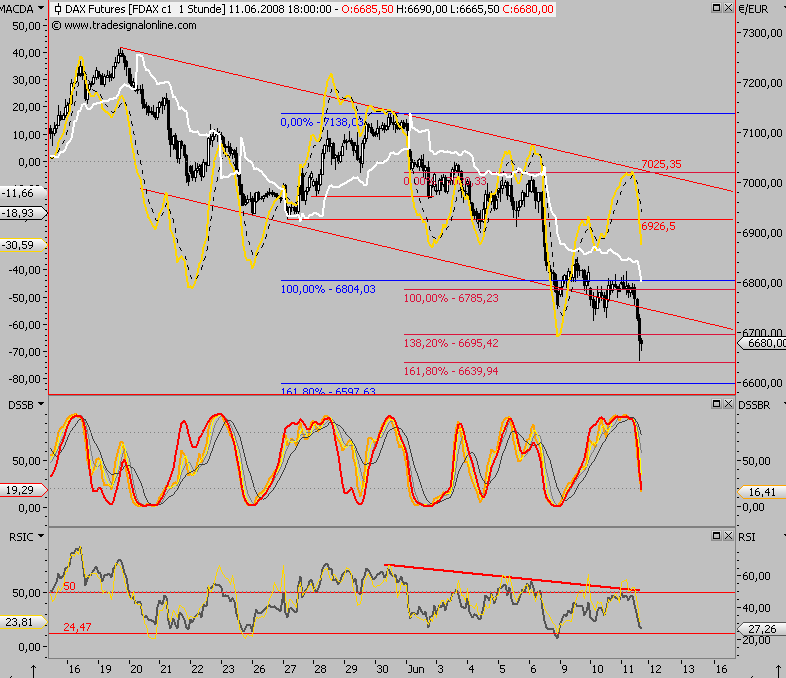Screen dimensions: 786x678
Task: Click the O:6685,50 open price value
Action: pos(367,9)
